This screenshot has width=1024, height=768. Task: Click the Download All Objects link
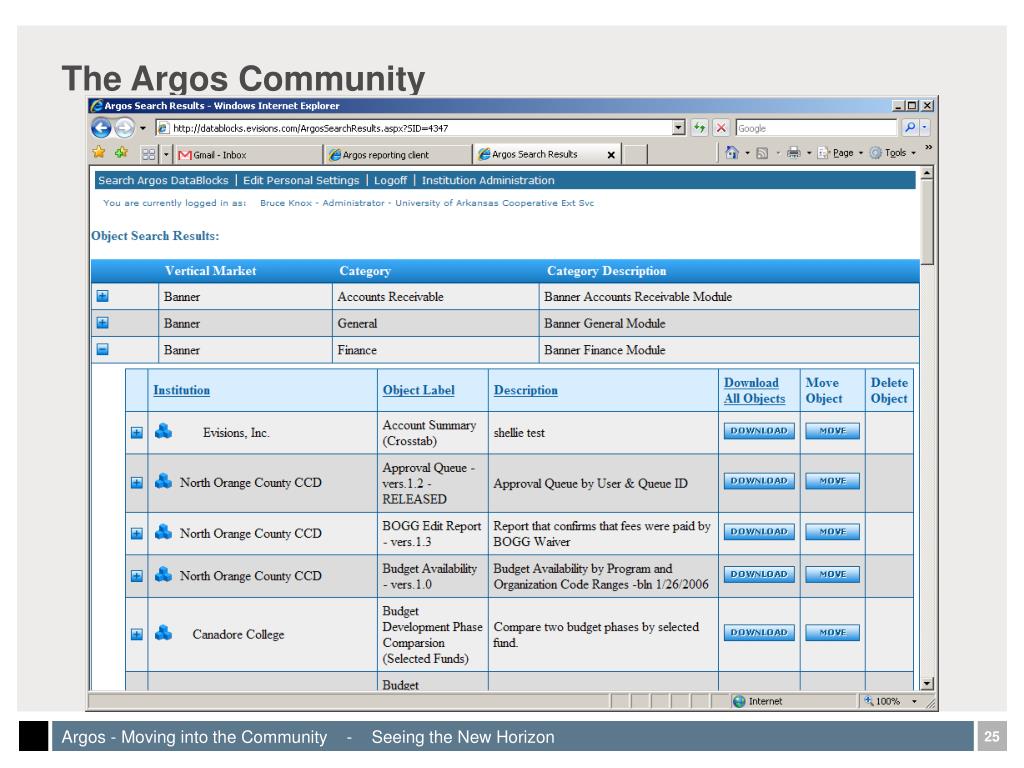click(x=754, y=391)
